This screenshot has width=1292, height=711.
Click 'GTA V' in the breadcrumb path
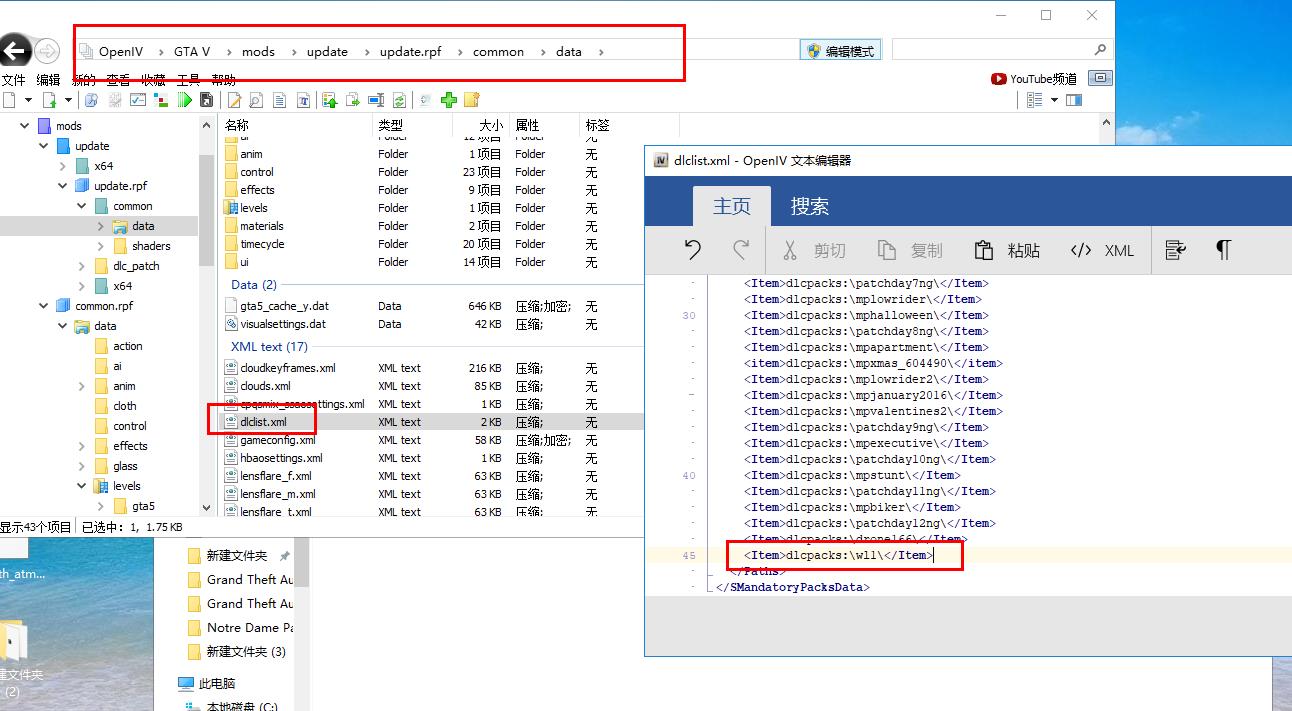pos(192,51)
